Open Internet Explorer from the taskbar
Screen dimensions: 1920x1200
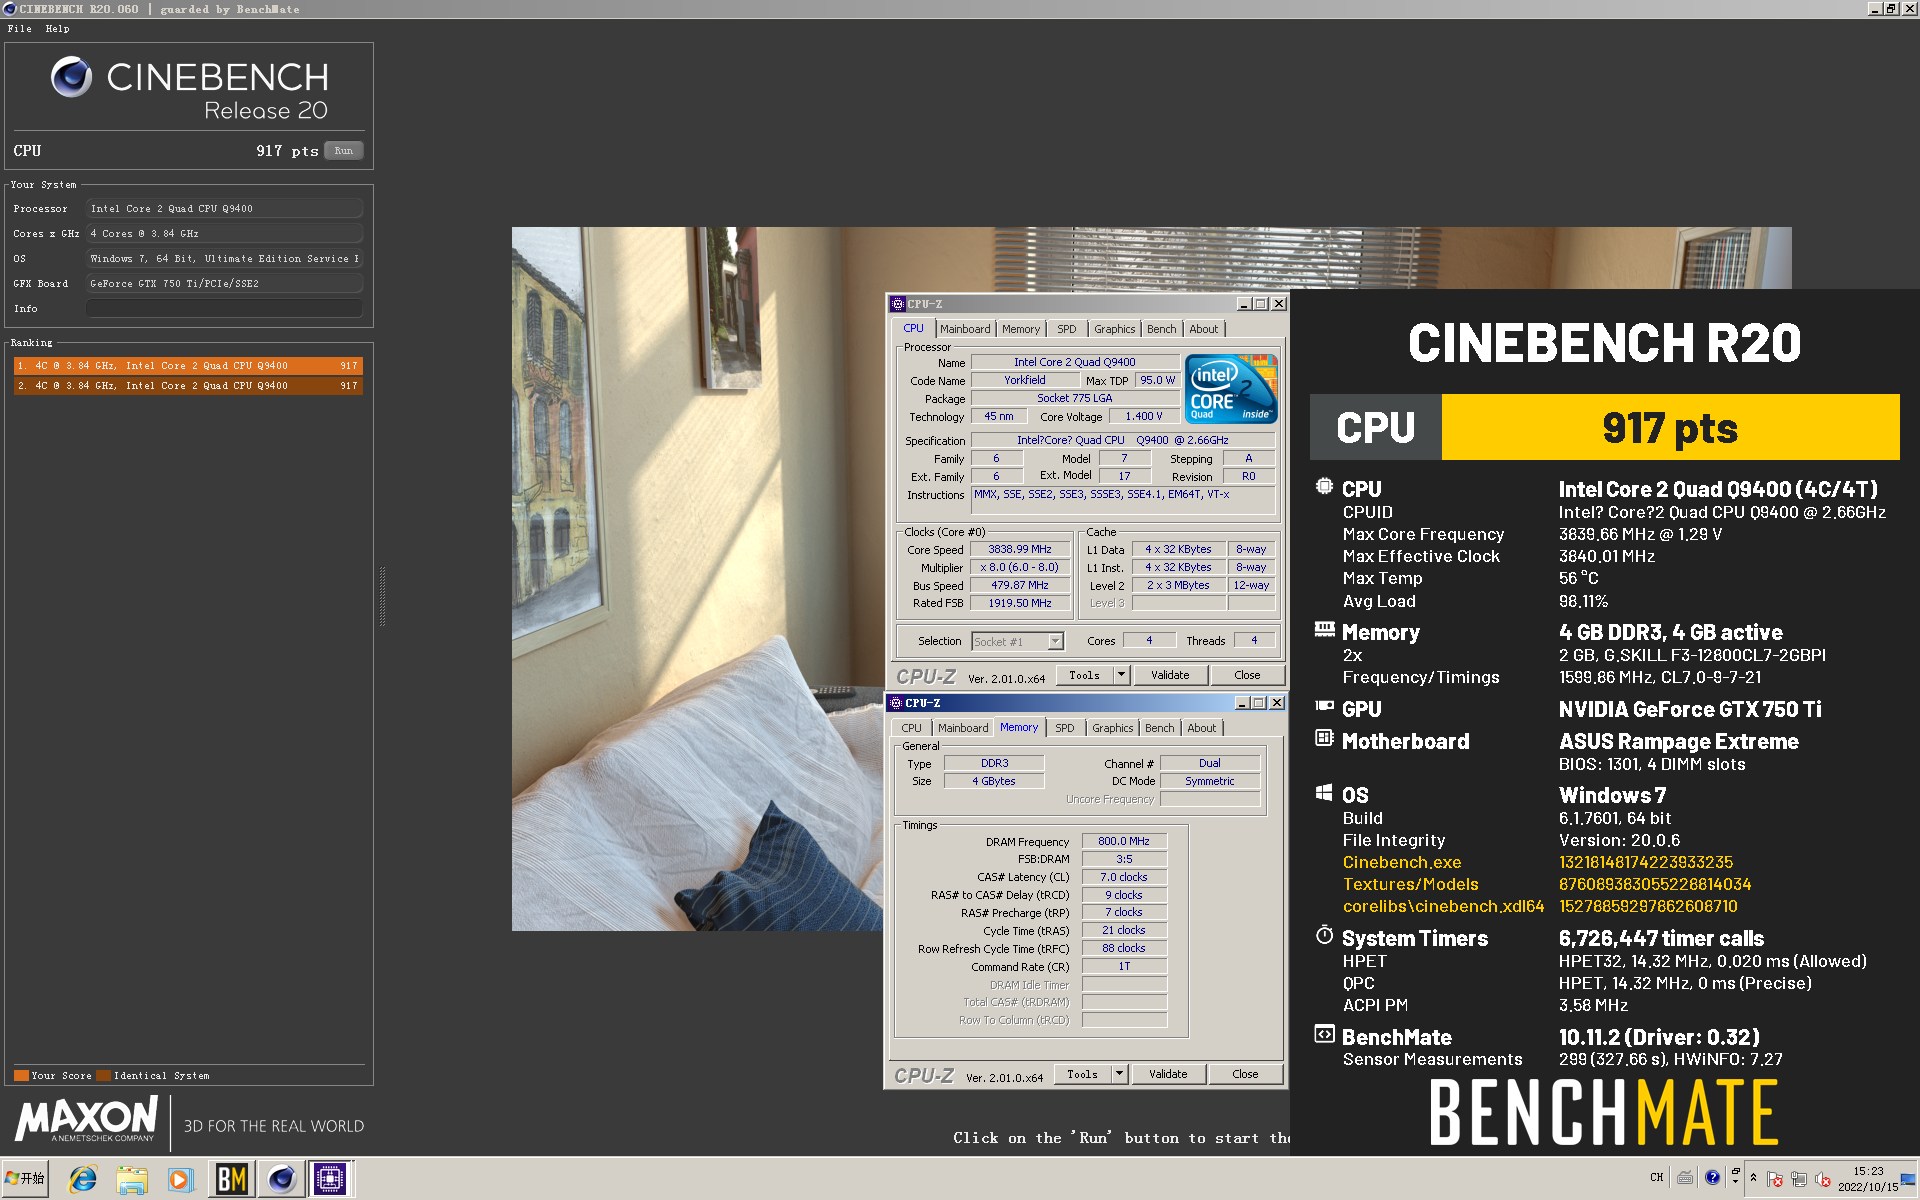[82, 1179]
